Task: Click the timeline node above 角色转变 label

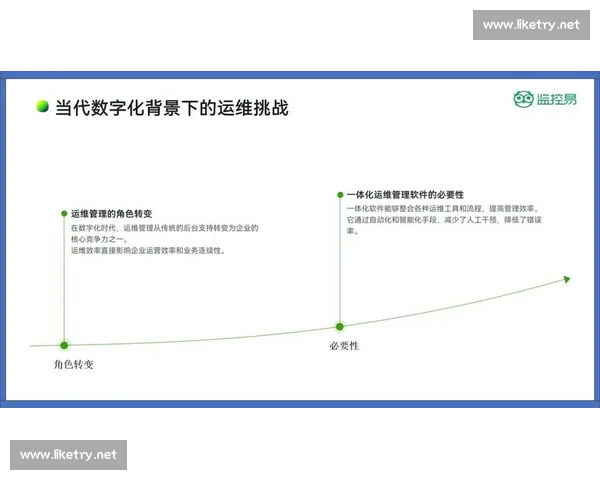Action: pos(64,345)
